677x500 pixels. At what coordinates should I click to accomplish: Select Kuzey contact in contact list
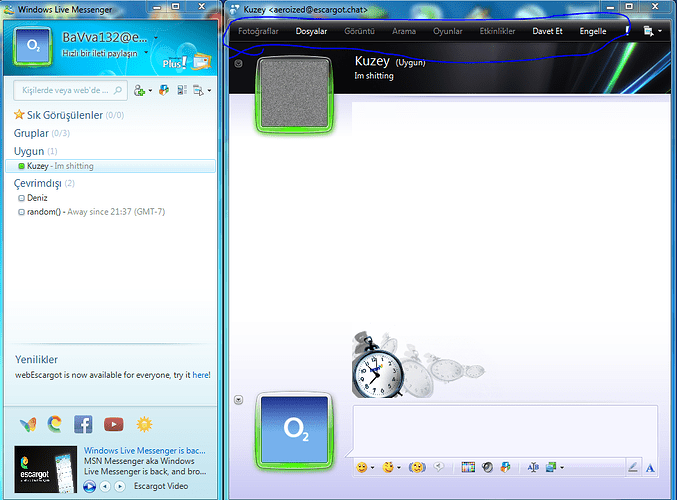click(111, 166)
